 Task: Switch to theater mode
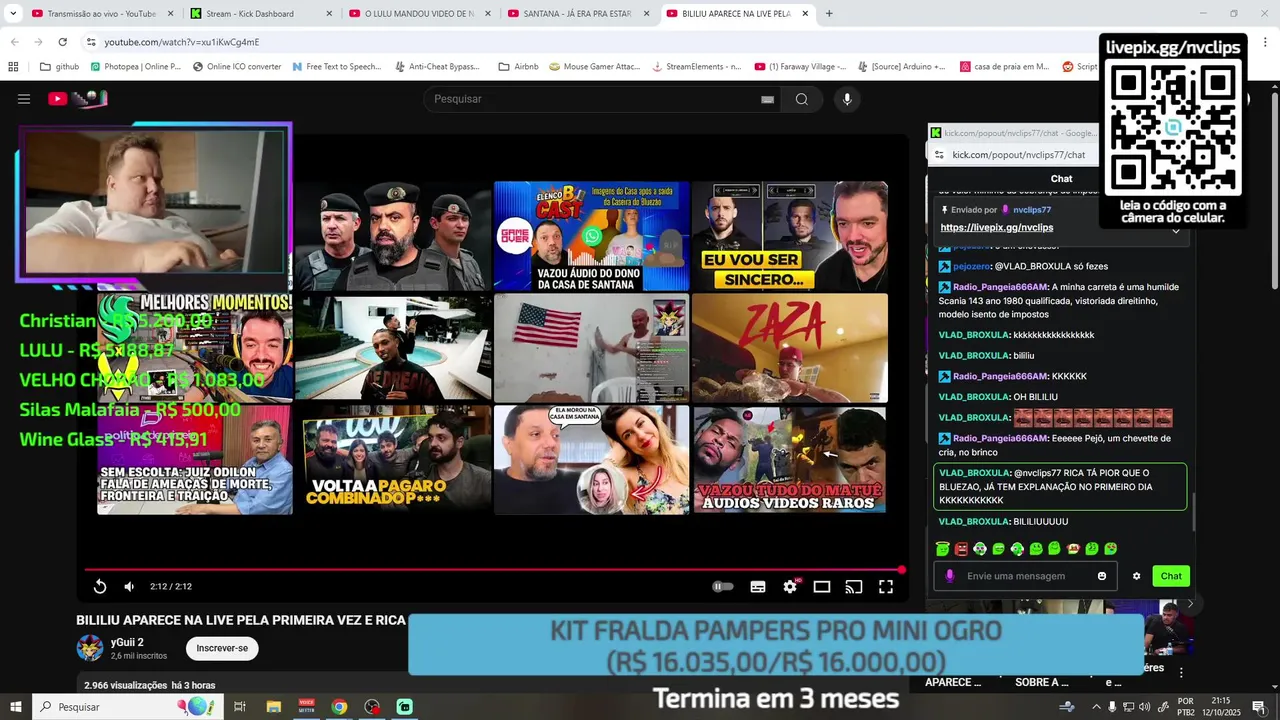click(822, 587)
